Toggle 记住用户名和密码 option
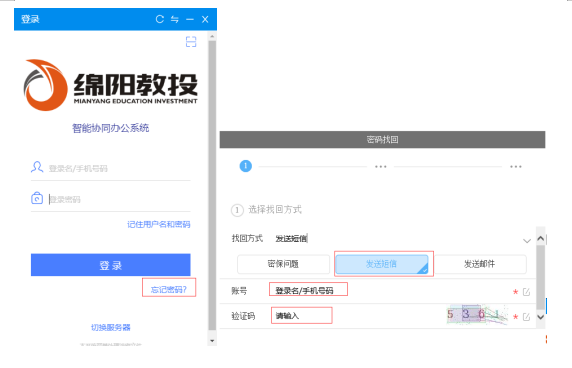 (x=159, y=224)
